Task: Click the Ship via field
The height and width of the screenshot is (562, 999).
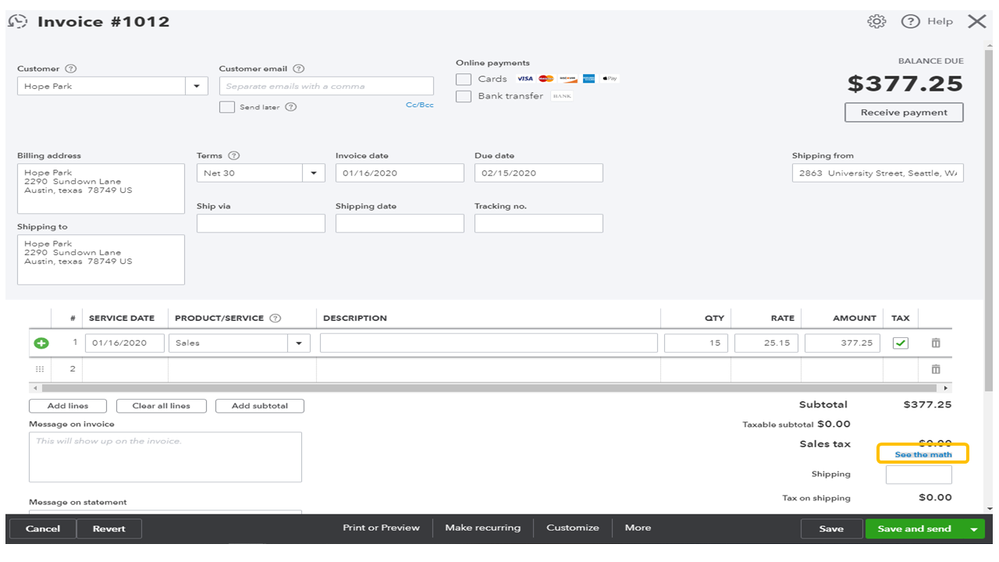Action: click(261, 224)
